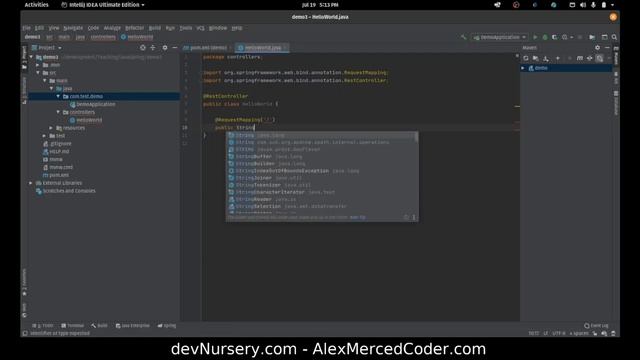Open the Build menu
The height and width of the screenshot is (360, 640).
(155, 28)
